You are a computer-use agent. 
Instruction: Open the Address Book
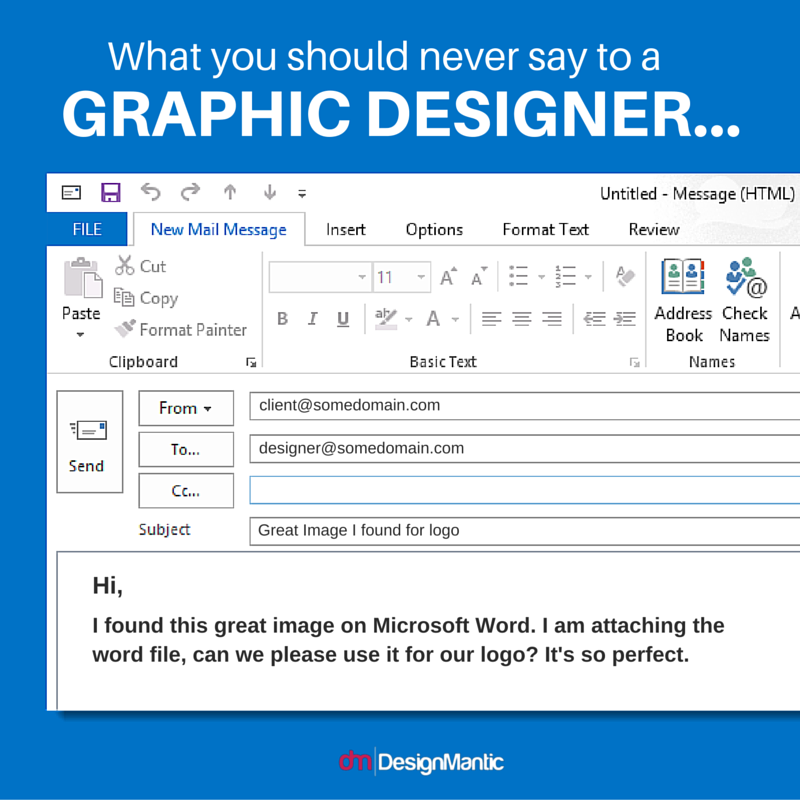tap(683, 300)
